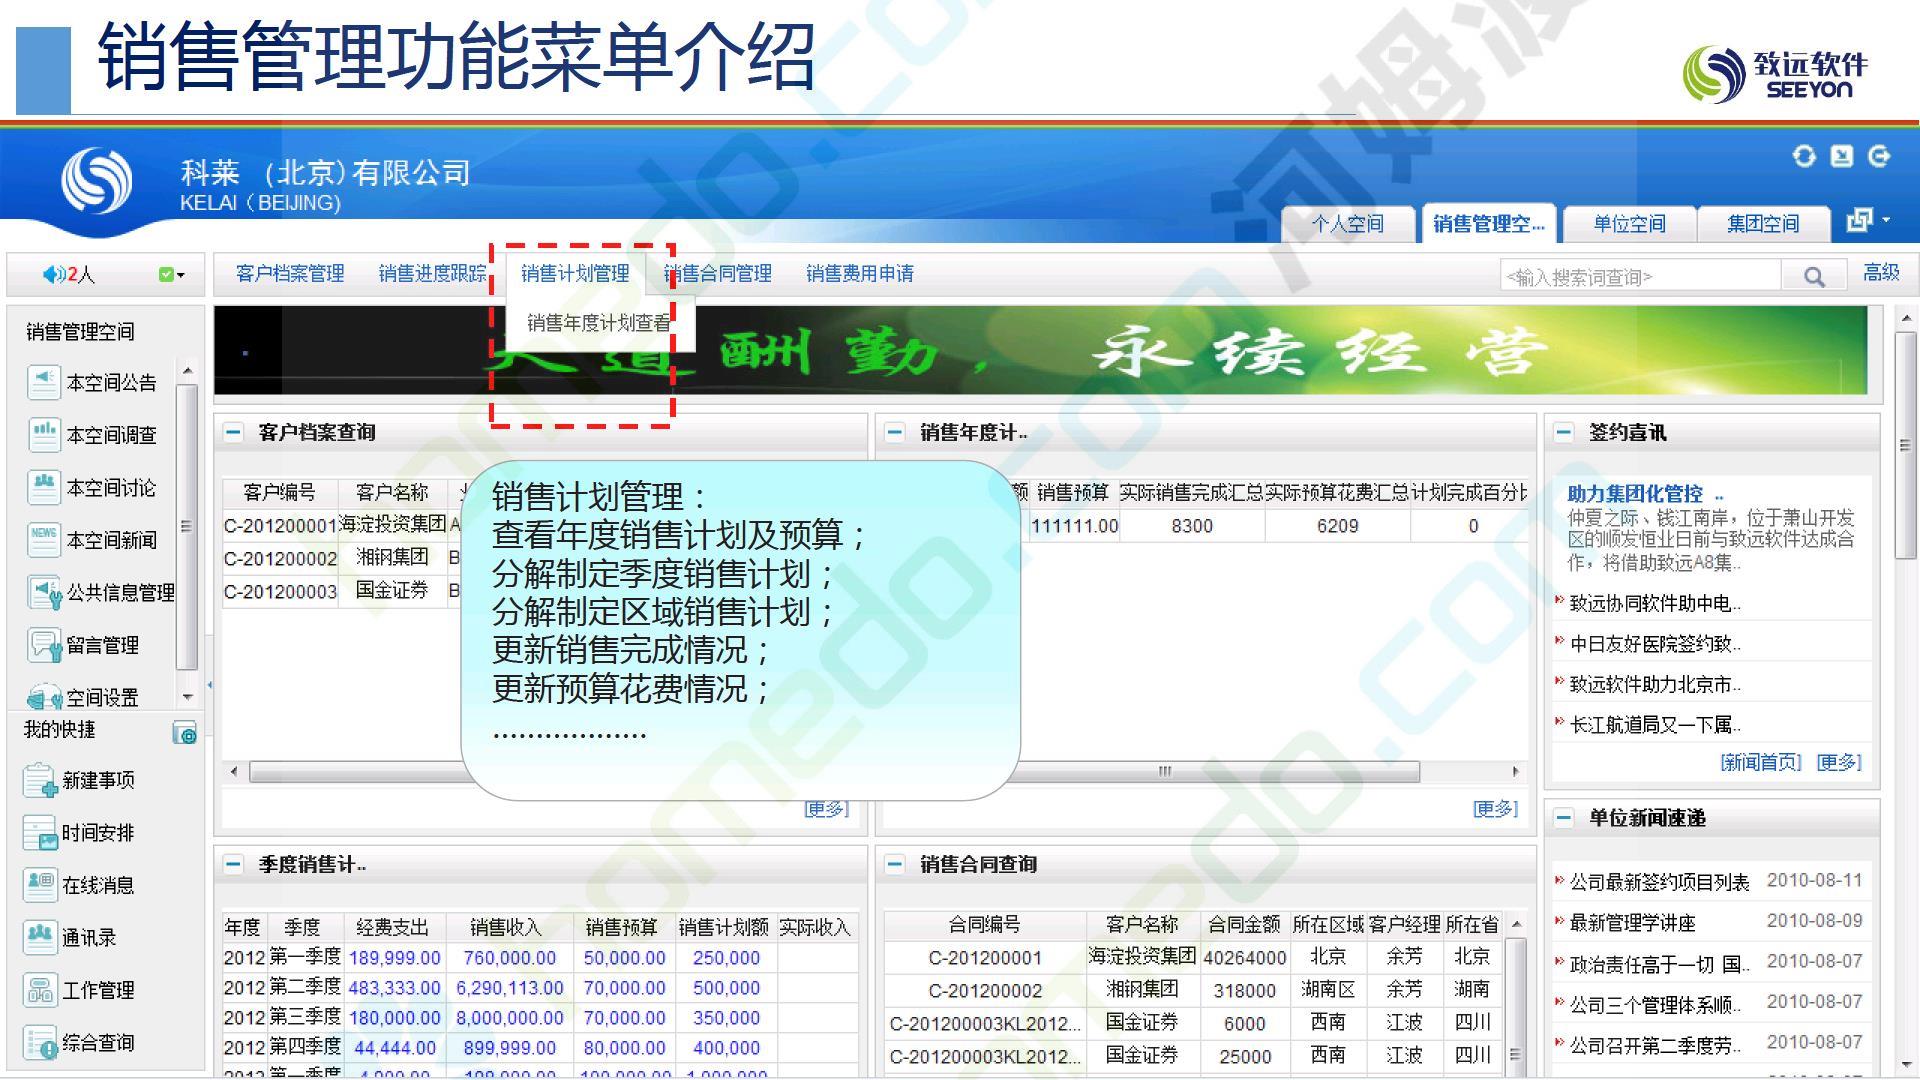The image size is (1920, 1080).
Task: Open 公共信息管理 icon
Action: pos(43,592)
